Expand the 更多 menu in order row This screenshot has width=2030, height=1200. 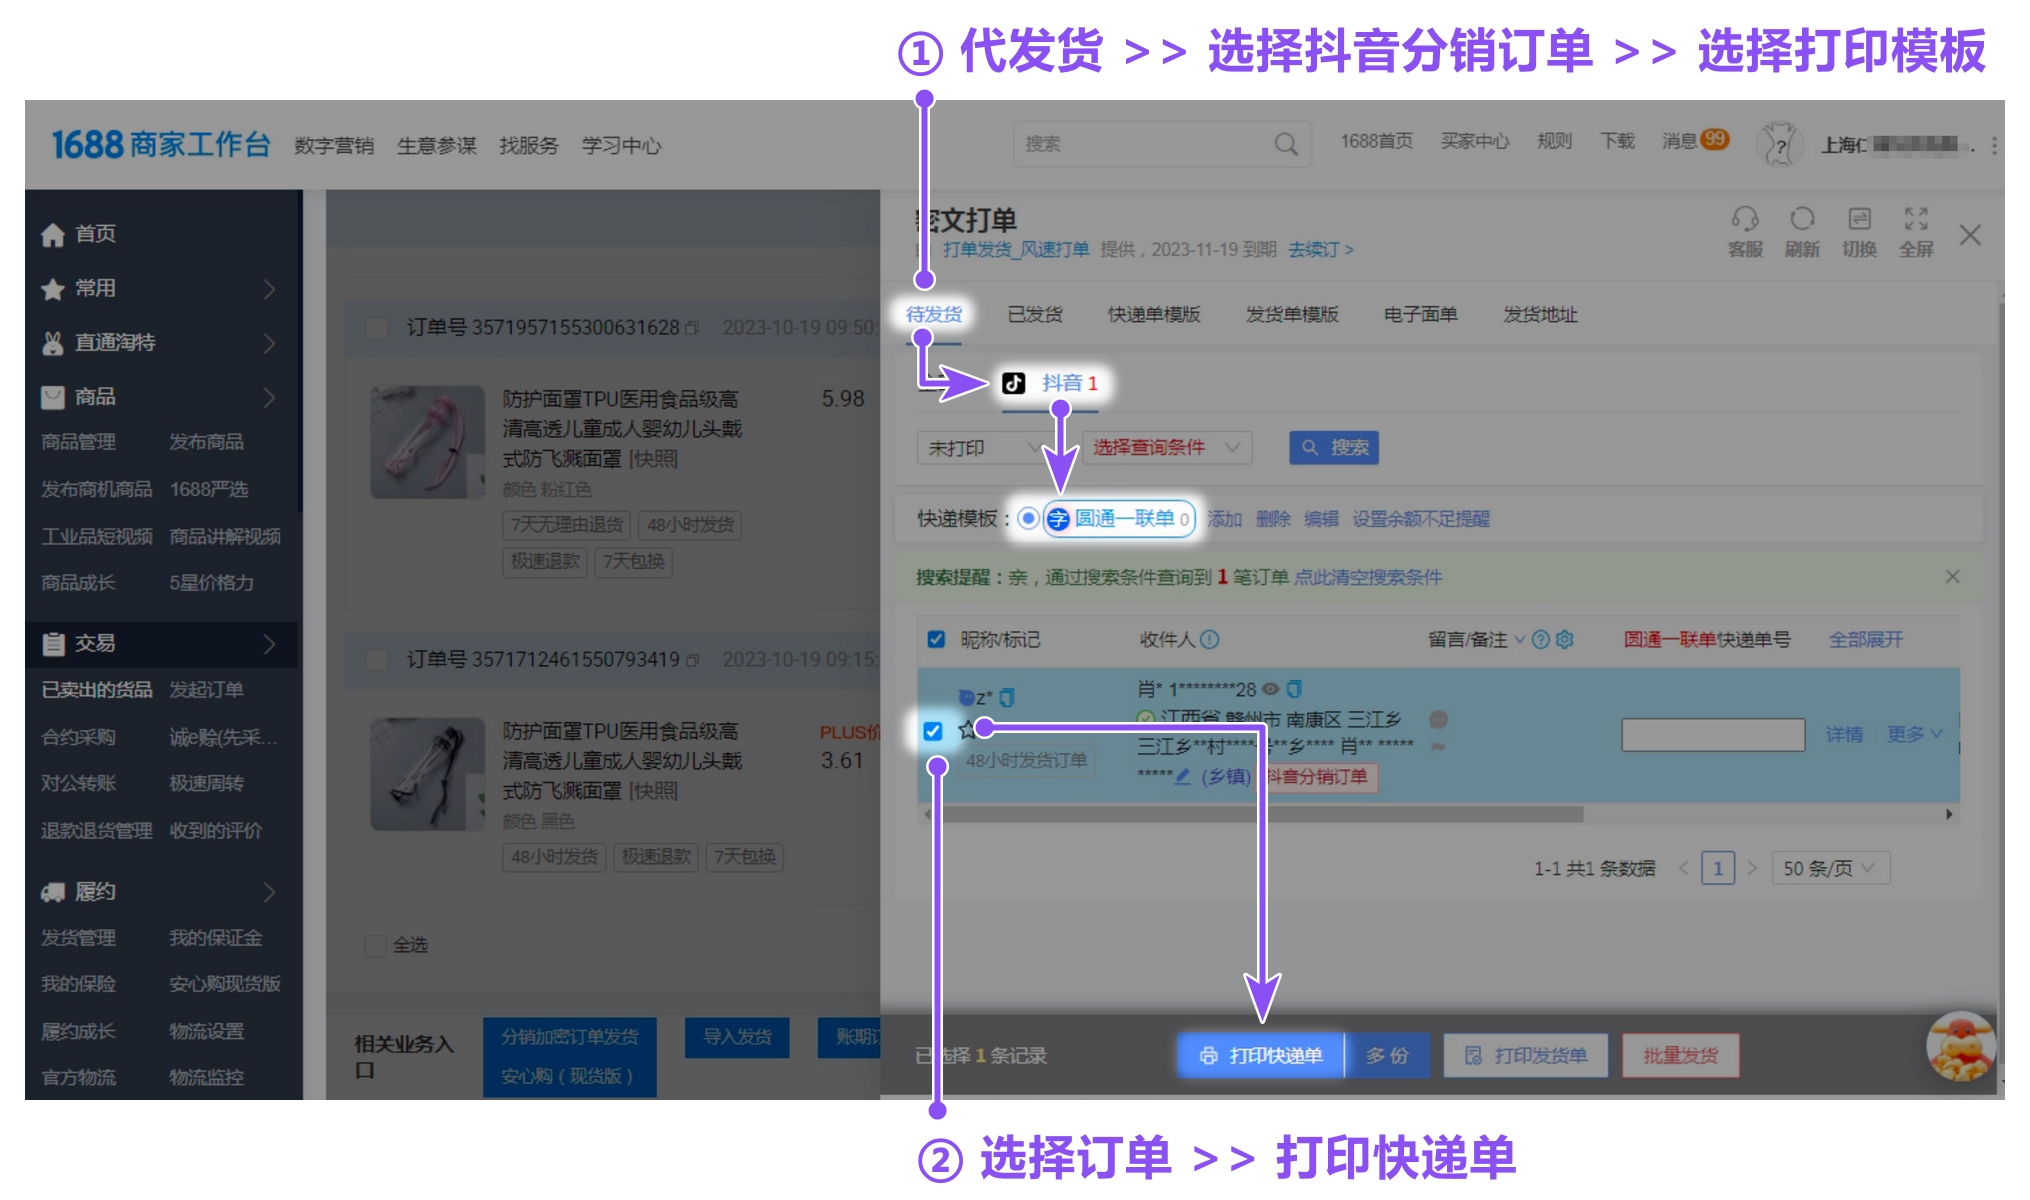(1914, 735)
